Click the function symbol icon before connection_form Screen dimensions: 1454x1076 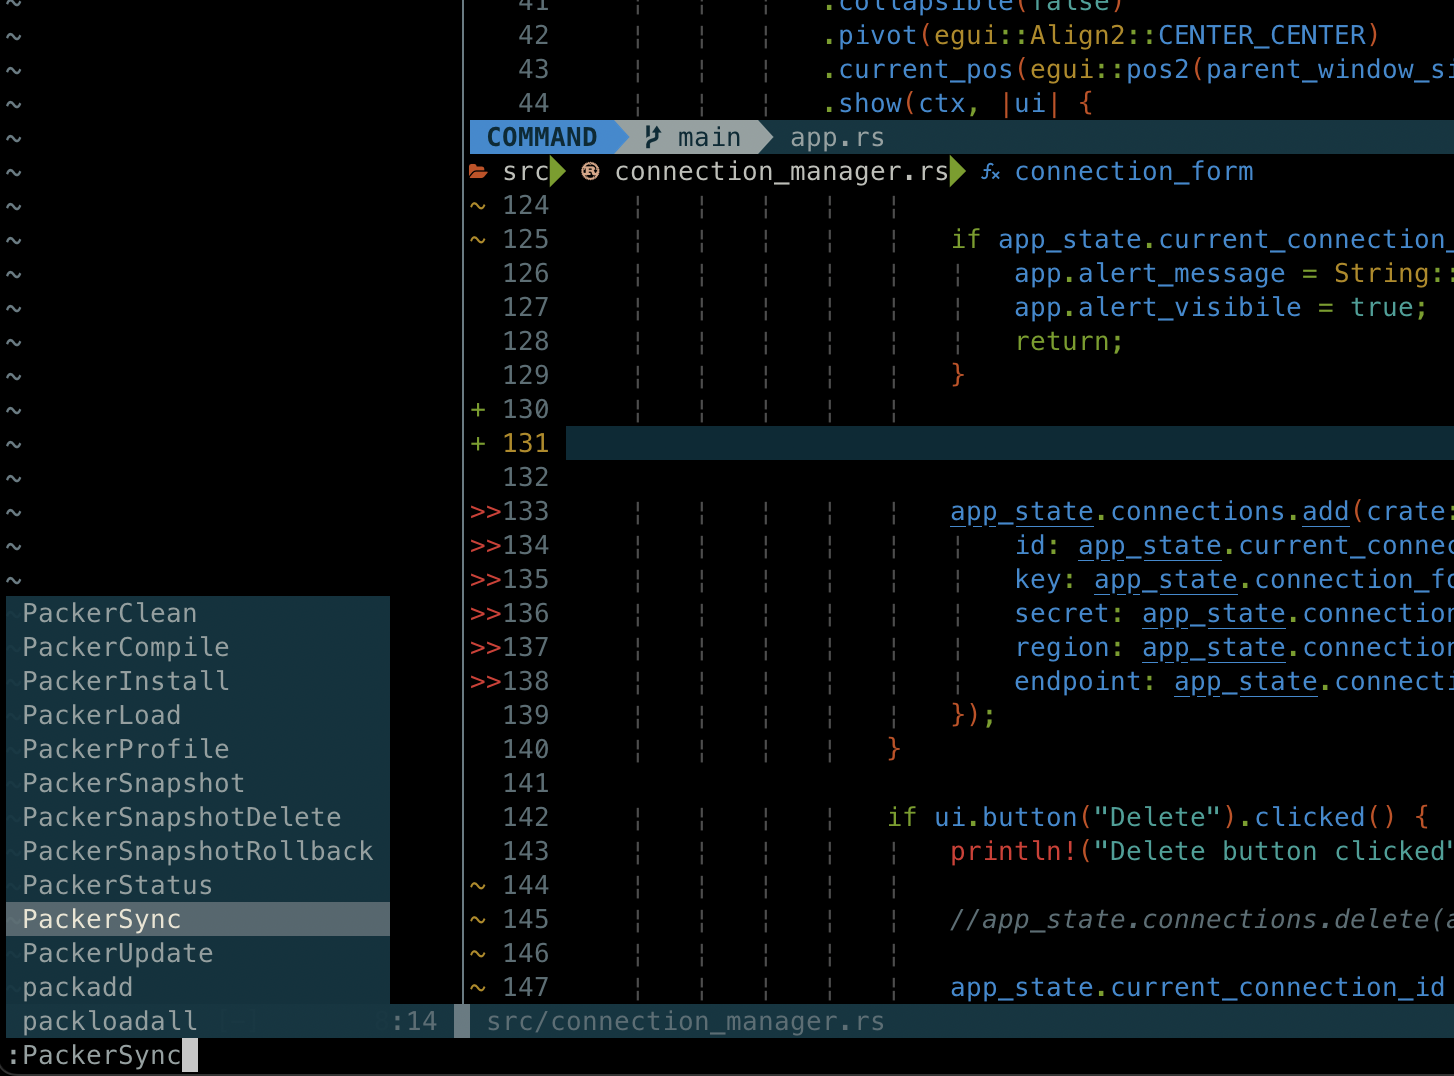(x=989, y=172)
